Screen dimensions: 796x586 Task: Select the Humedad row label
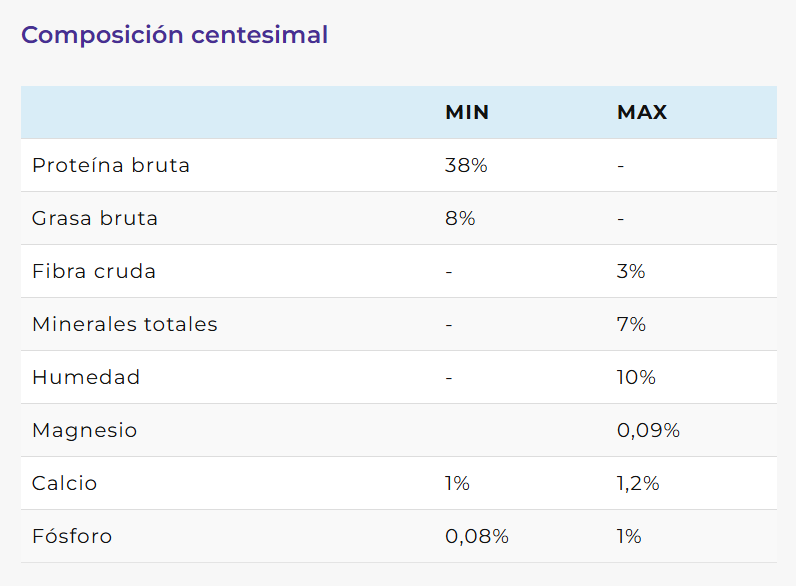[x=86, y=378]
